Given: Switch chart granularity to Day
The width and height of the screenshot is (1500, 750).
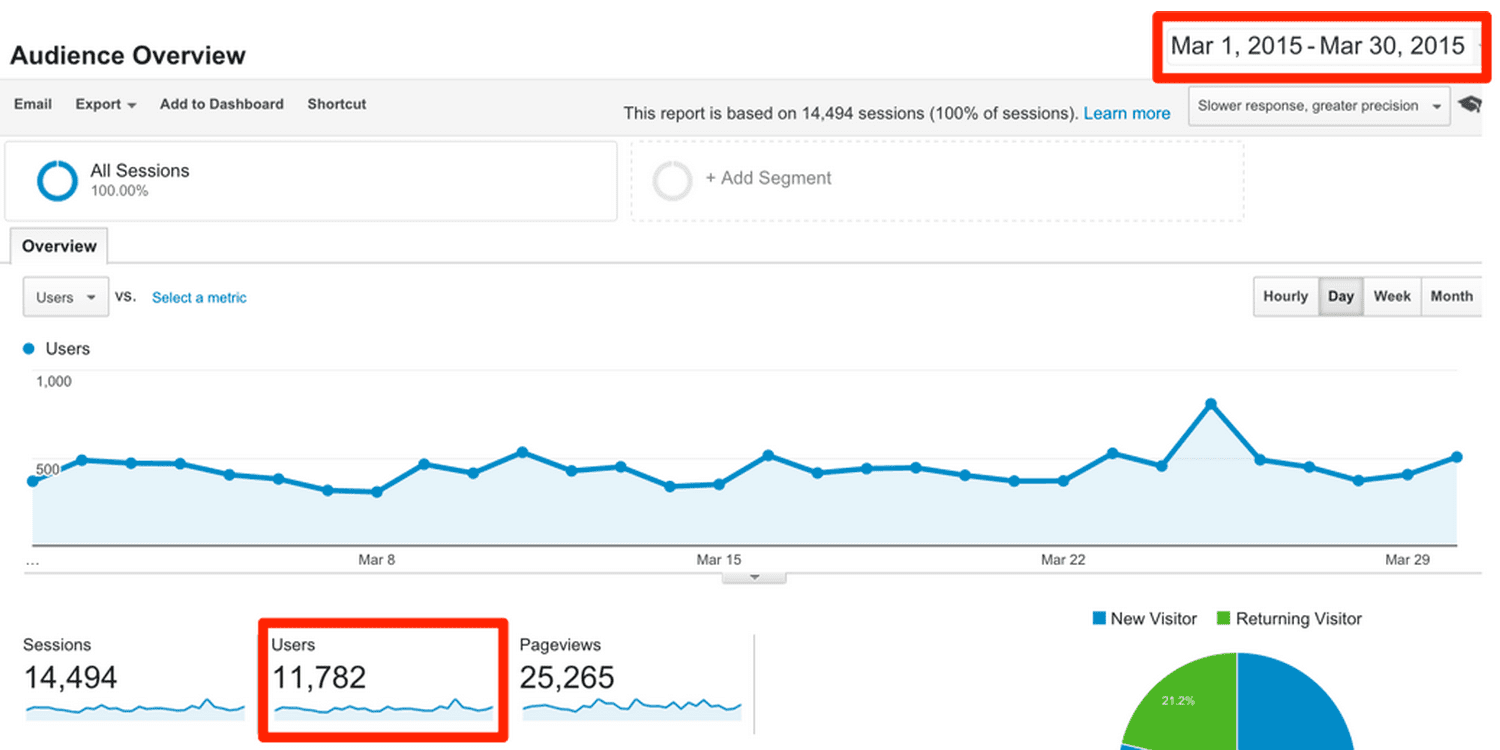Looking at the screenshot, I should [1341, 297].
